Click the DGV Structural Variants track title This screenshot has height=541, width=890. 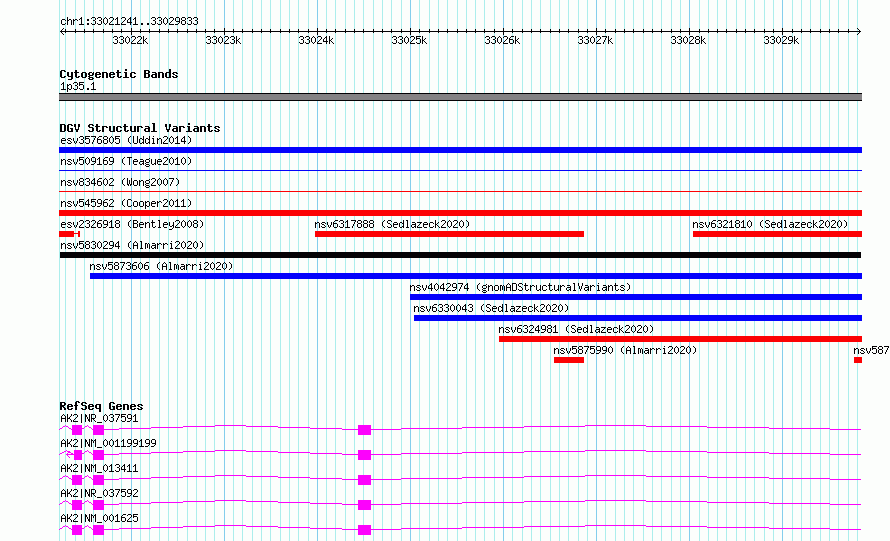point(140,128)
